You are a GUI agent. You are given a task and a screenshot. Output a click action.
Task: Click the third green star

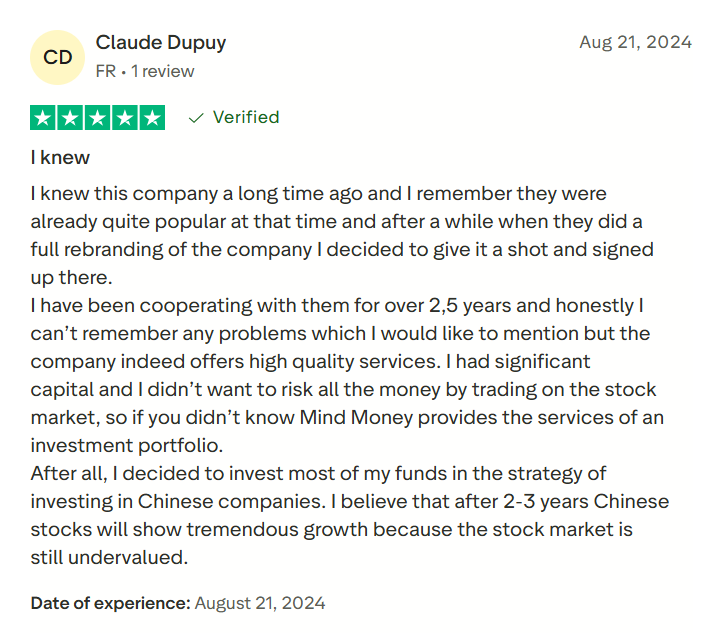[x=98, y=118]
